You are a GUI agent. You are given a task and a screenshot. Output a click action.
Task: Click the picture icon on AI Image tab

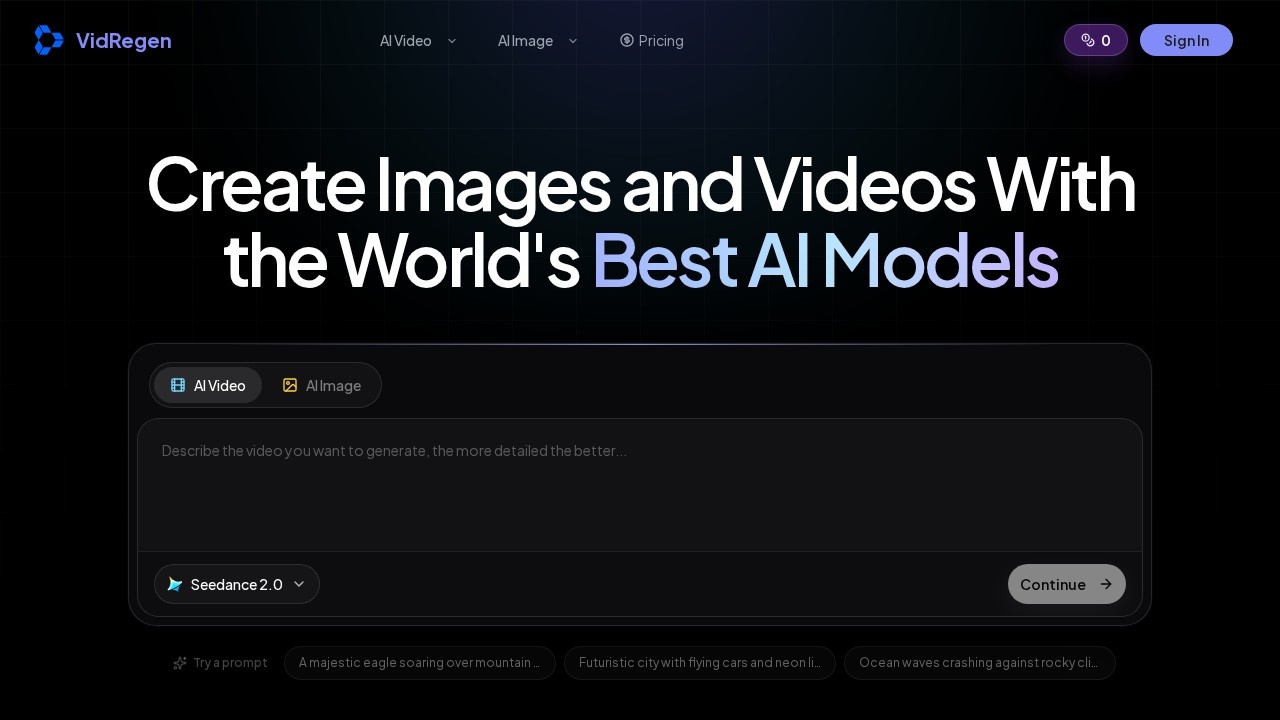(x=290, y=385)
